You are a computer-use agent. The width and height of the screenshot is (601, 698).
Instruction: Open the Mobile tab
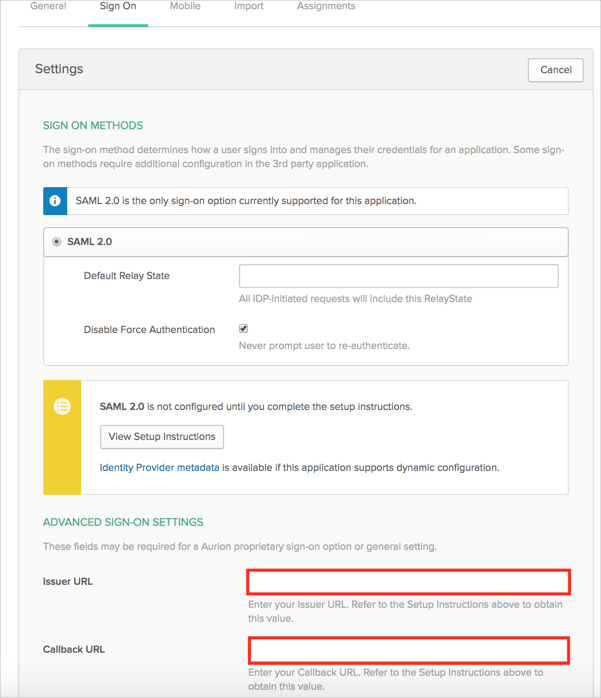click(185, 7)
